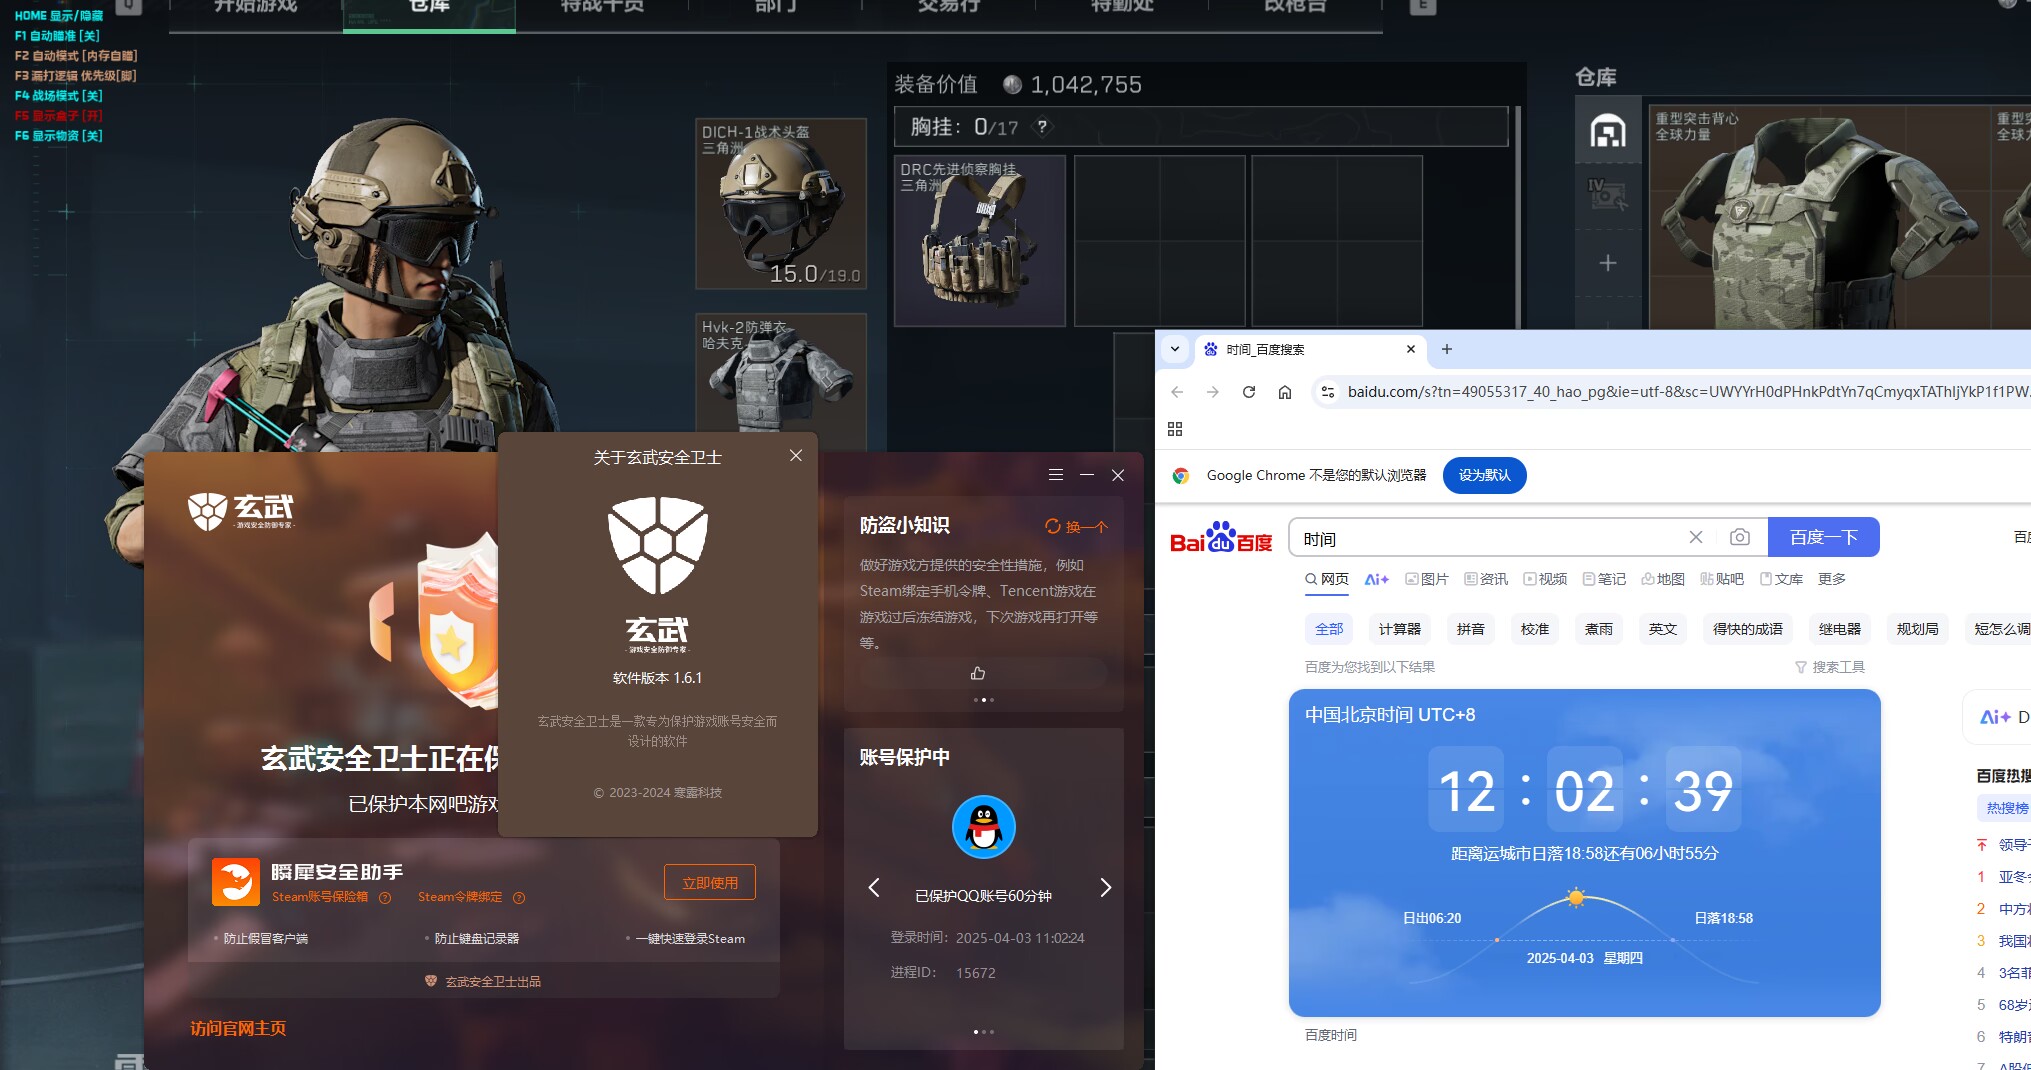This screenshot has width=2031, height=1070.
Task: Switch to the 图片 search tab
Action: coord(1427,579)
